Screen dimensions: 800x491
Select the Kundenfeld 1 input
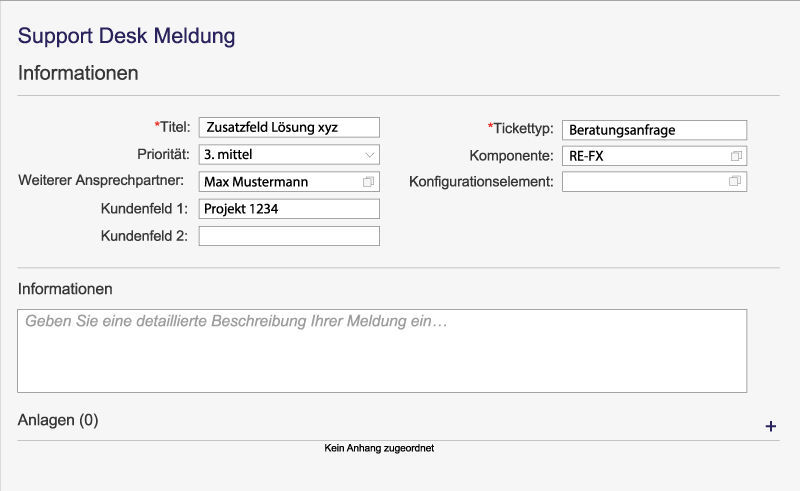pos(289,208)
